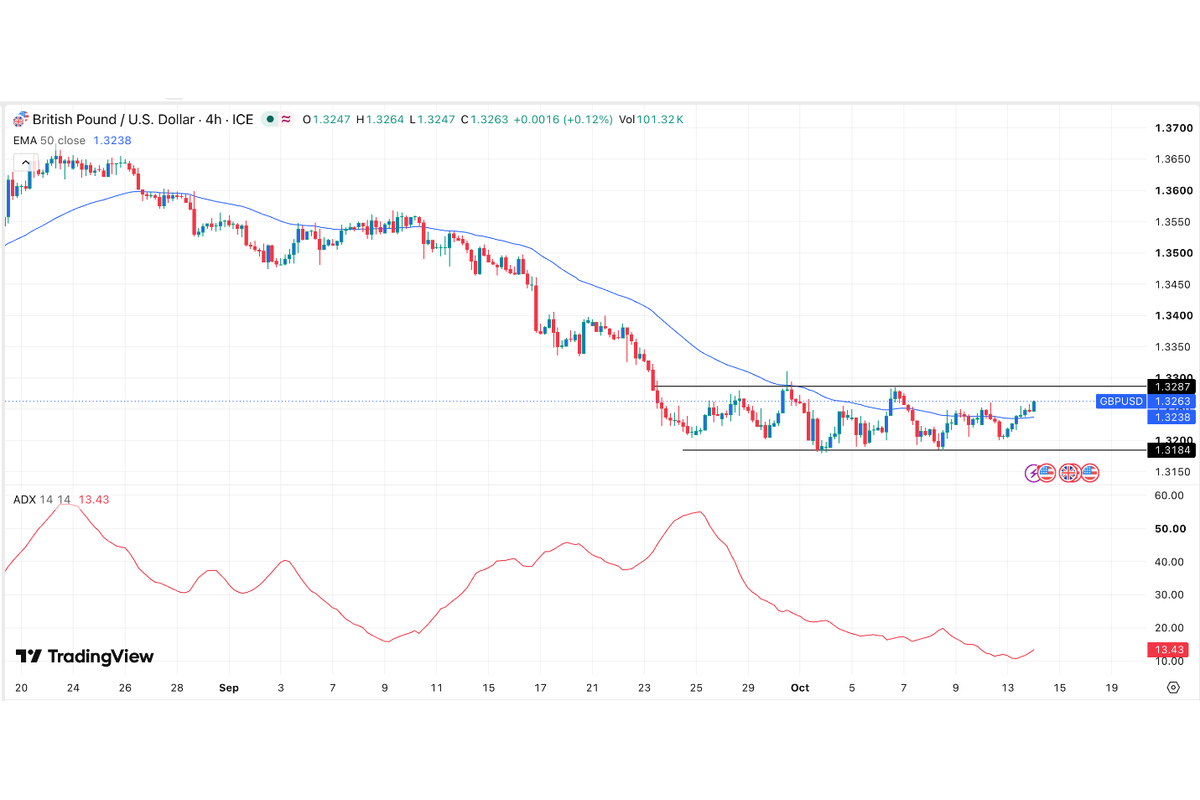Open the UK flag economic event marker
Viewport: 1200px width, 800px height.
[1068, 472]
